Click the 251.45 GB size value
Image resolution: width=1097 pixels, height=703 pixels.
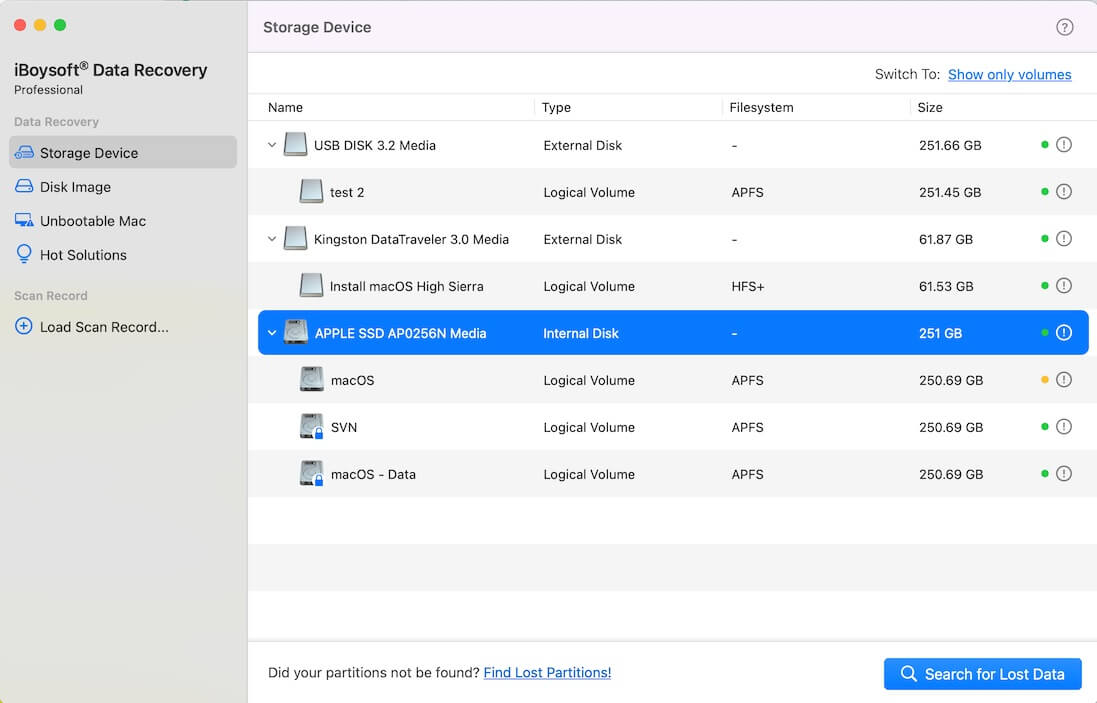(x=950, y=192)
